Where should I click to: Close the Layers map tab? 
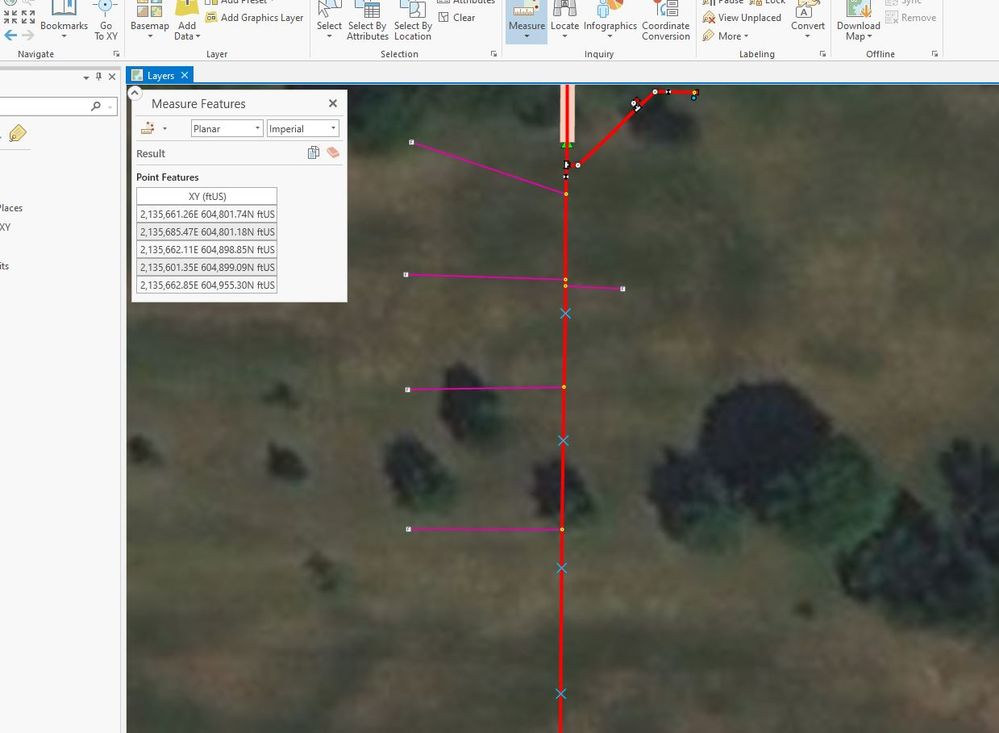tap(185, 75)
